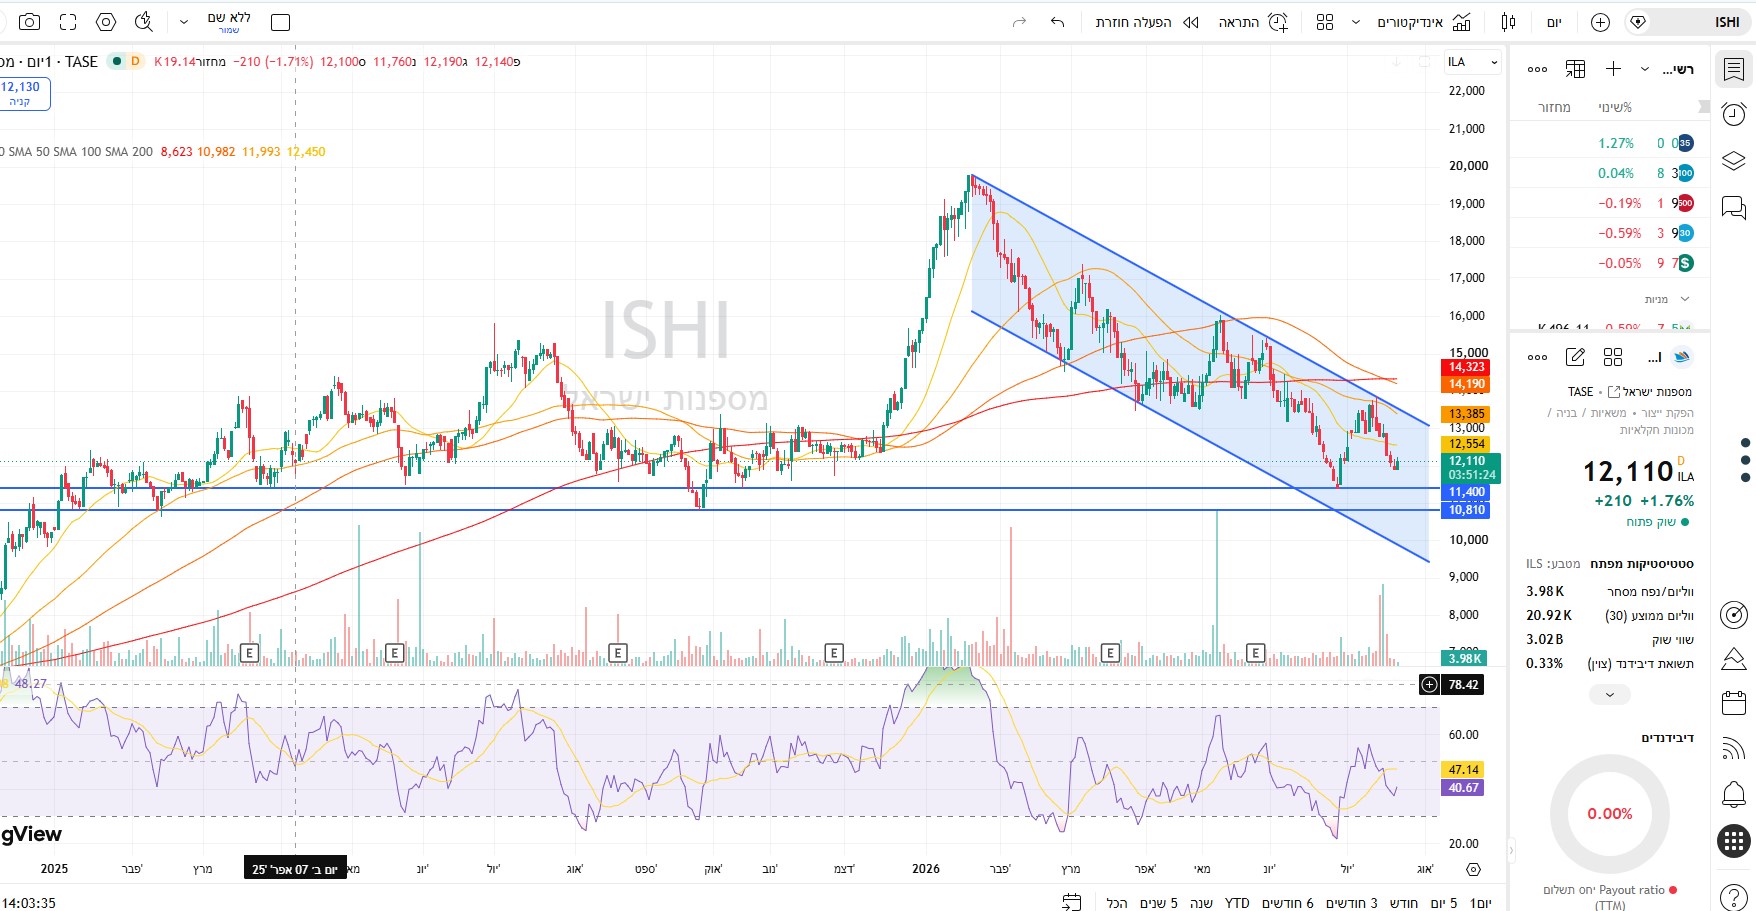
Task: Add a symbol to compare with the plus icon
Action: pos(1600,22)
